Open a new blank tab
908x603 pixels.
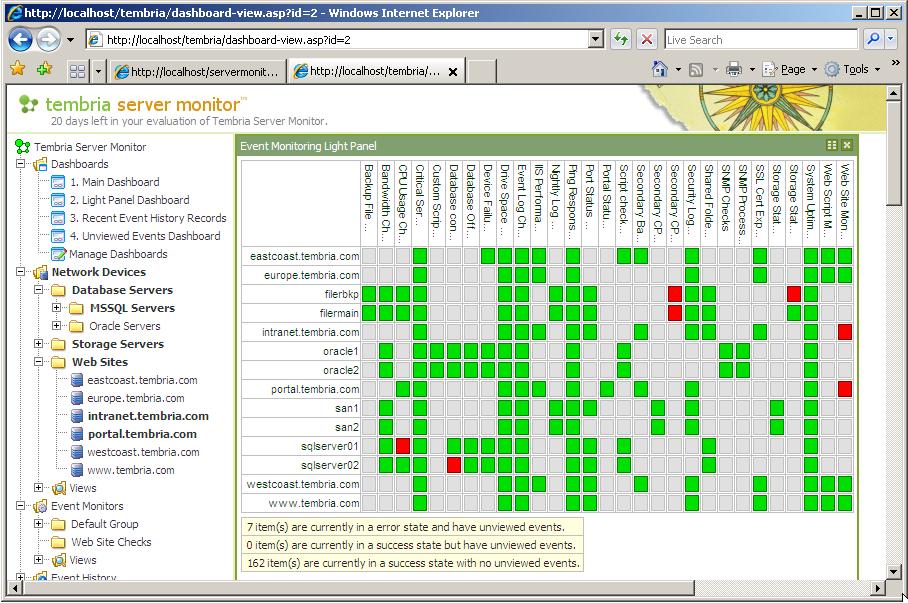click(x=482, y=71)
